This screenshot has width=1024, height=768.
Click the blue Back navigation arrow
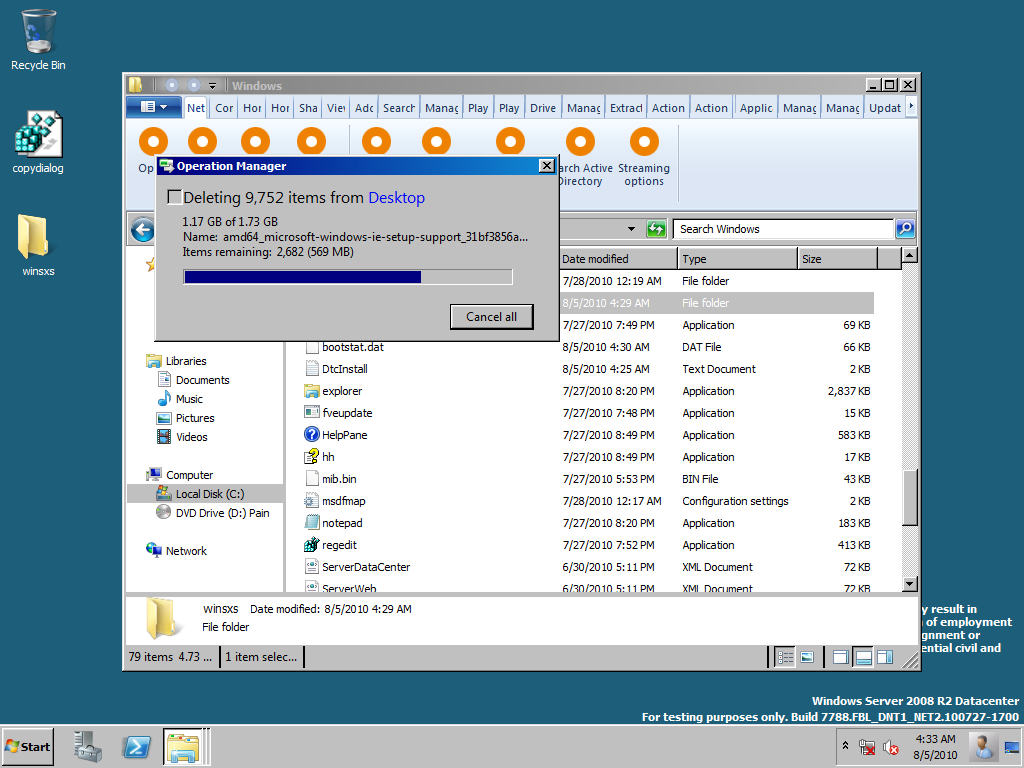point(142,230)
